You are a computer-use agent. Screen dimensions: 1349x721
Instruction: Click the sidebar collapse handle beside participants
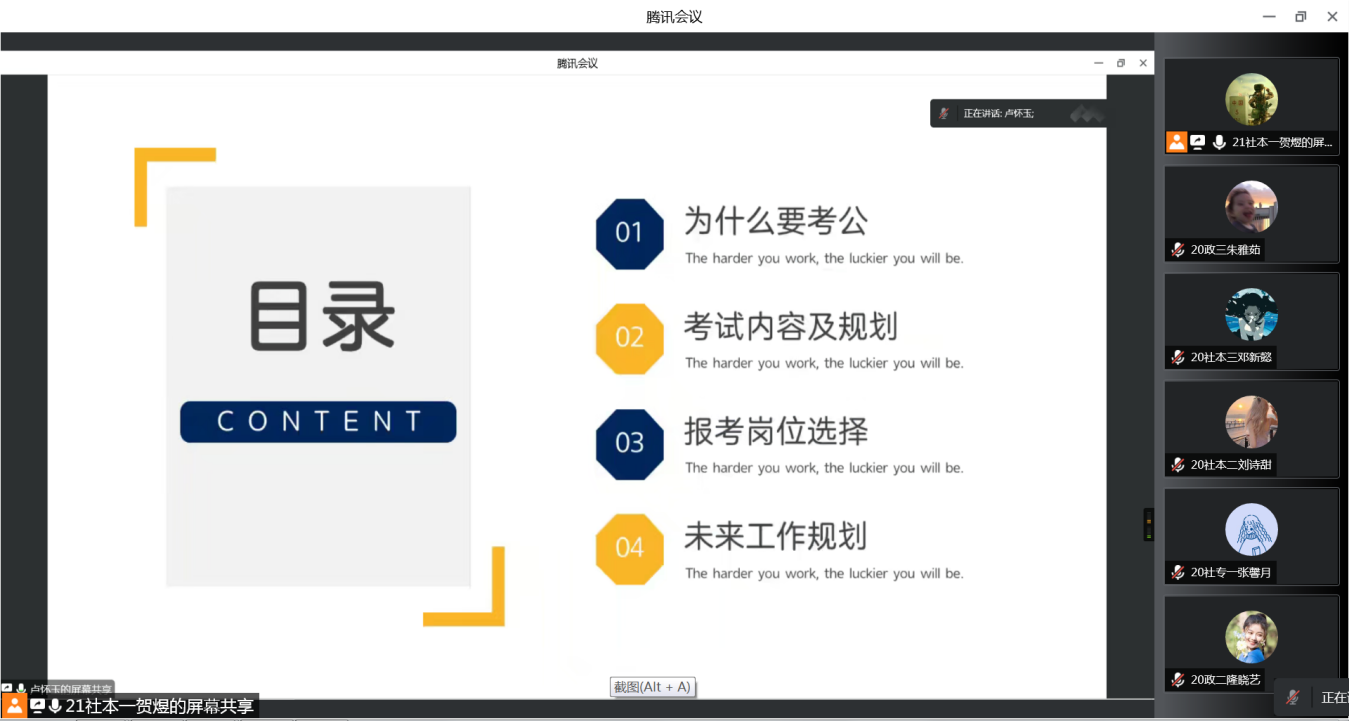(1148, 524)
